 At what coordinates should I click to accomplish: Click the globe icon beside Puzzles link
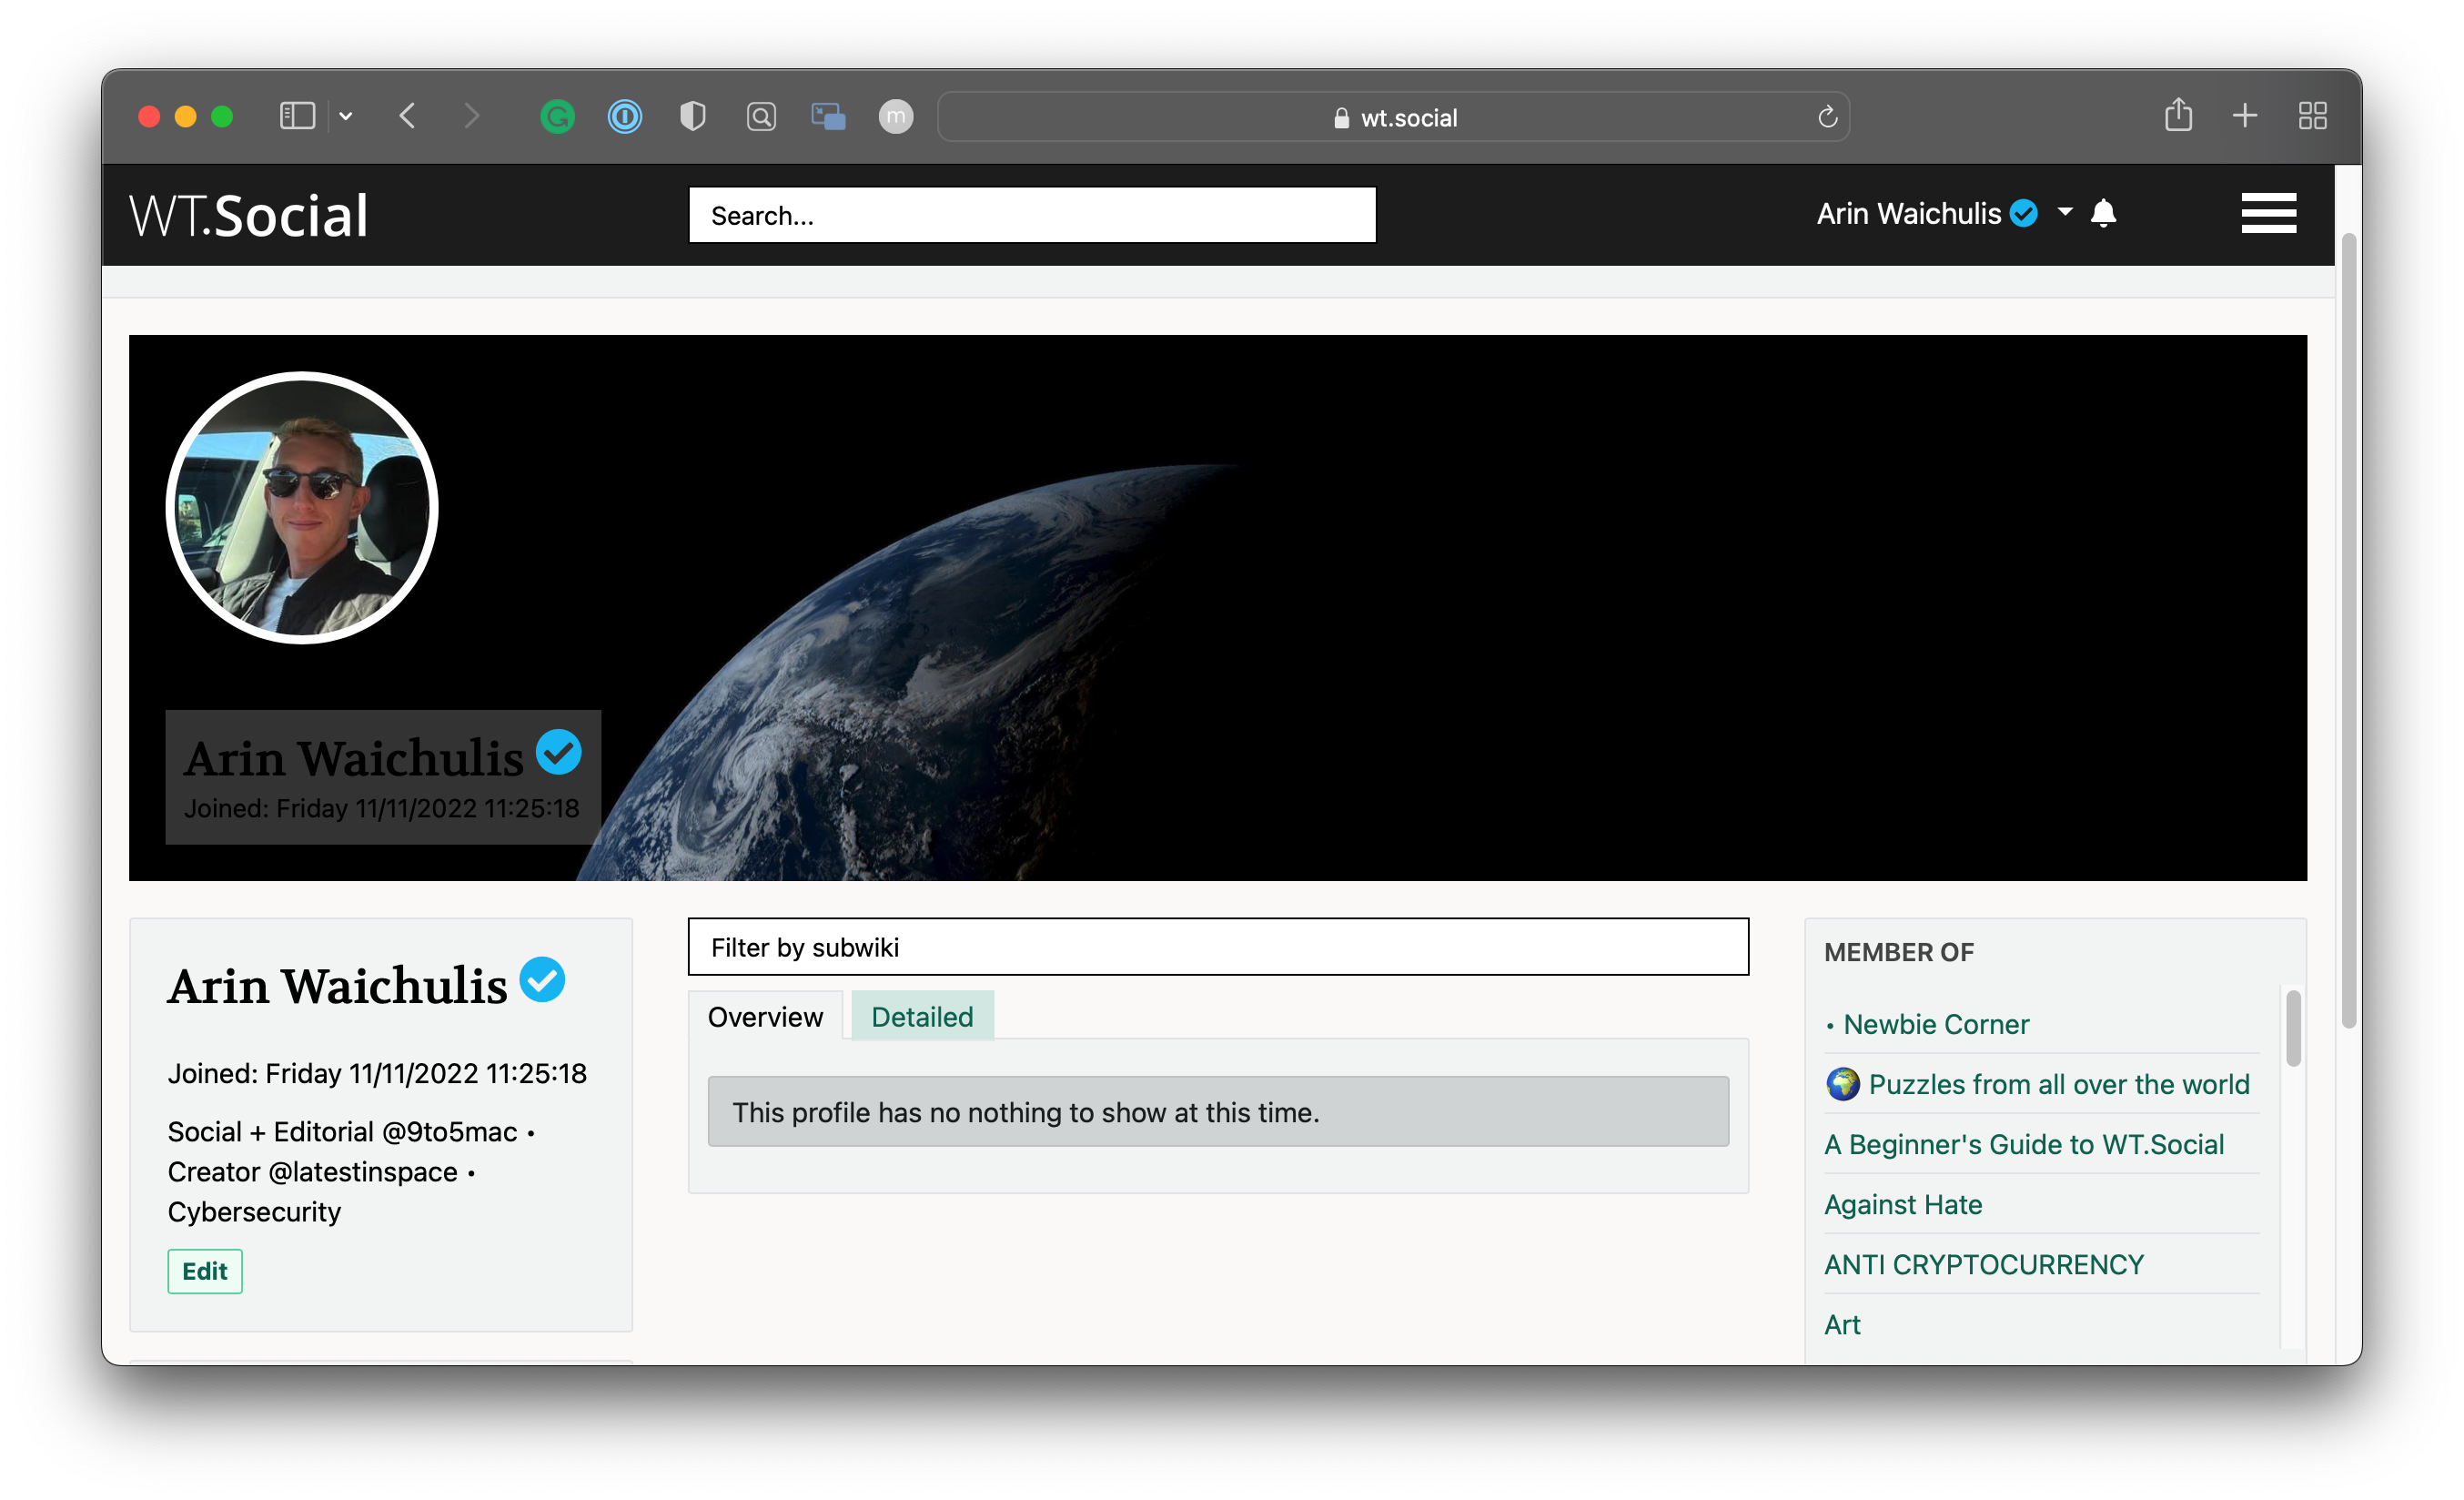[1842, 1084]
